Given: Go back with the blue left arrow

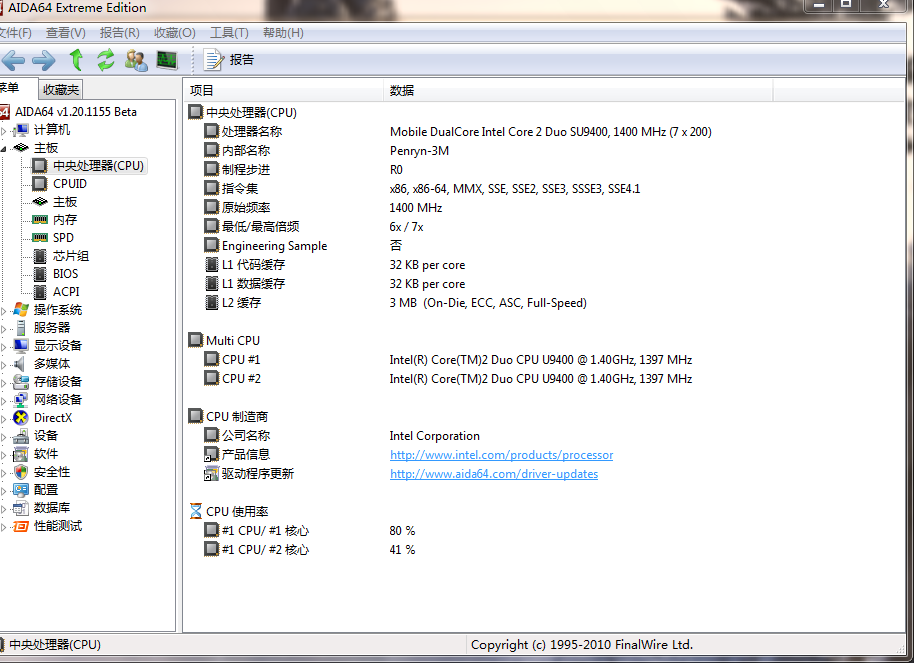Looking at the screenshot, I should pos(13,60).
